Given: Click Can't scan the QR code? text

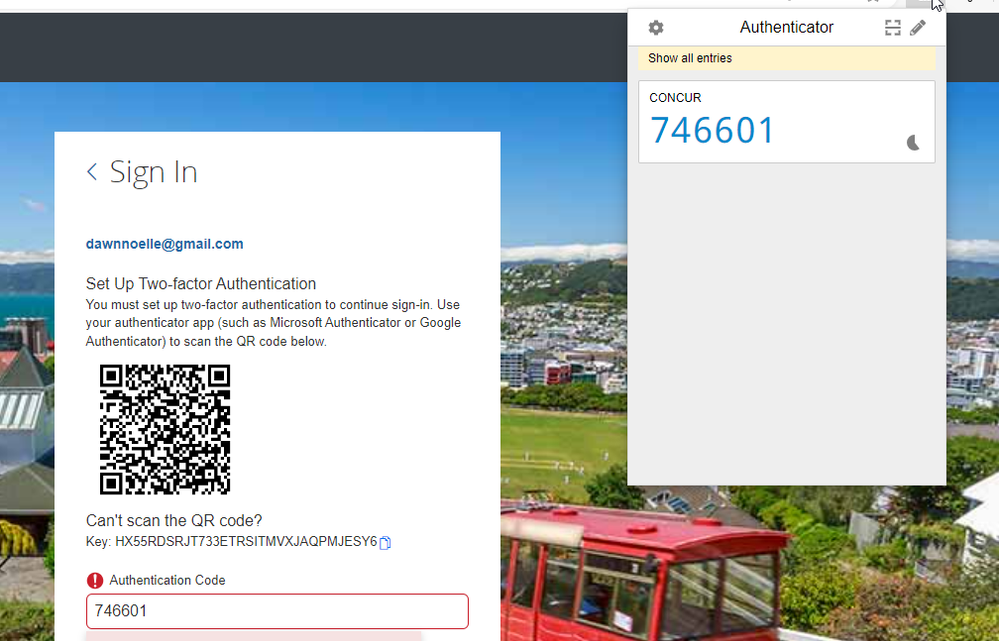Looking at the screenshot, I should click(174, 521).
